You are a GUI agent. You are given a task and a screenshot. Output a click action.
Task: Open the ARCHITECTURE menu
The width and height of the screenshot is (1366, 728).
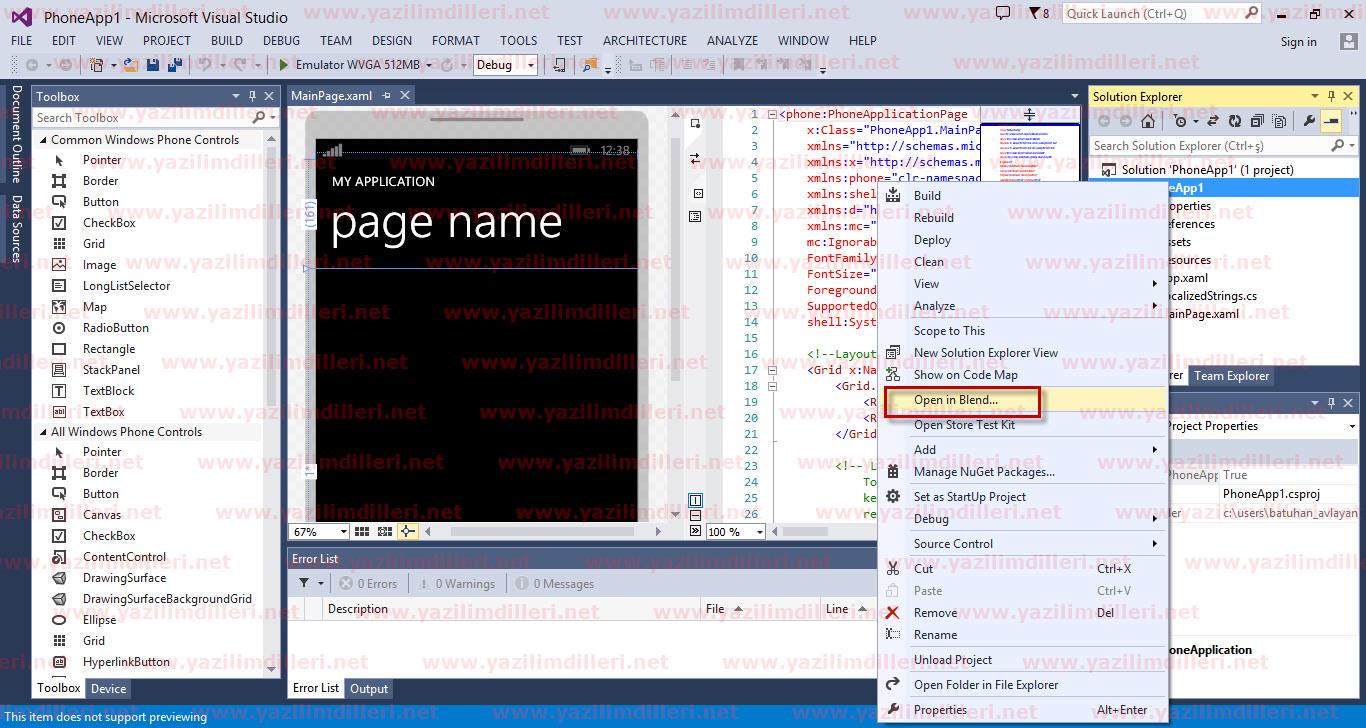(x=645, y=41)
